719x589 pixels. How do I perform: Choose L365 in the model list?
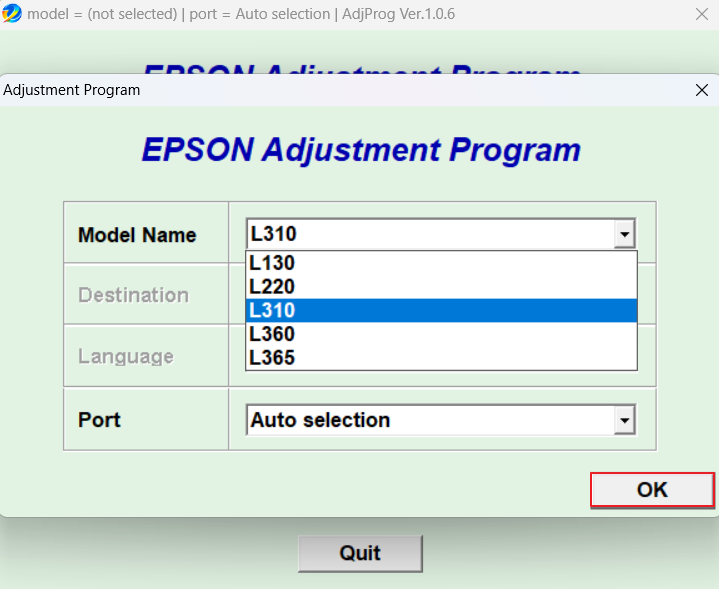(x=440, y=358)
